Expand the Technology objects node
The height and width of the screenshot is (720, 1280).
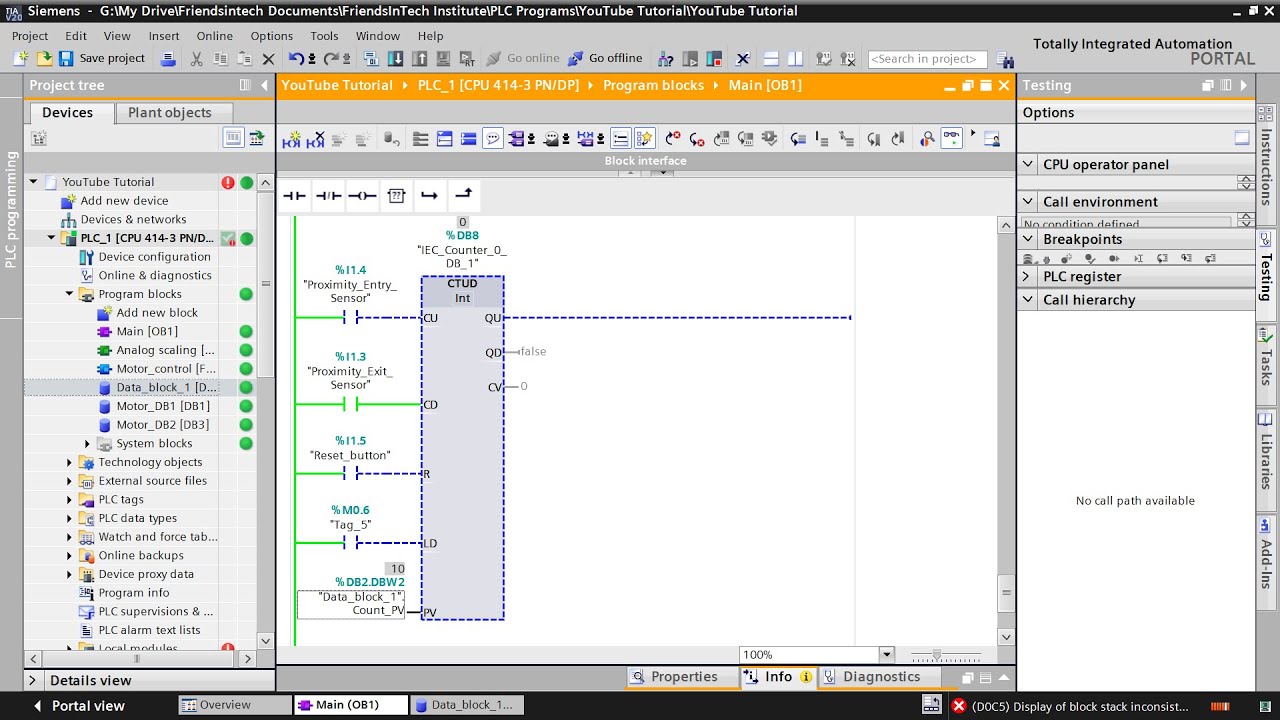[69, 462]
